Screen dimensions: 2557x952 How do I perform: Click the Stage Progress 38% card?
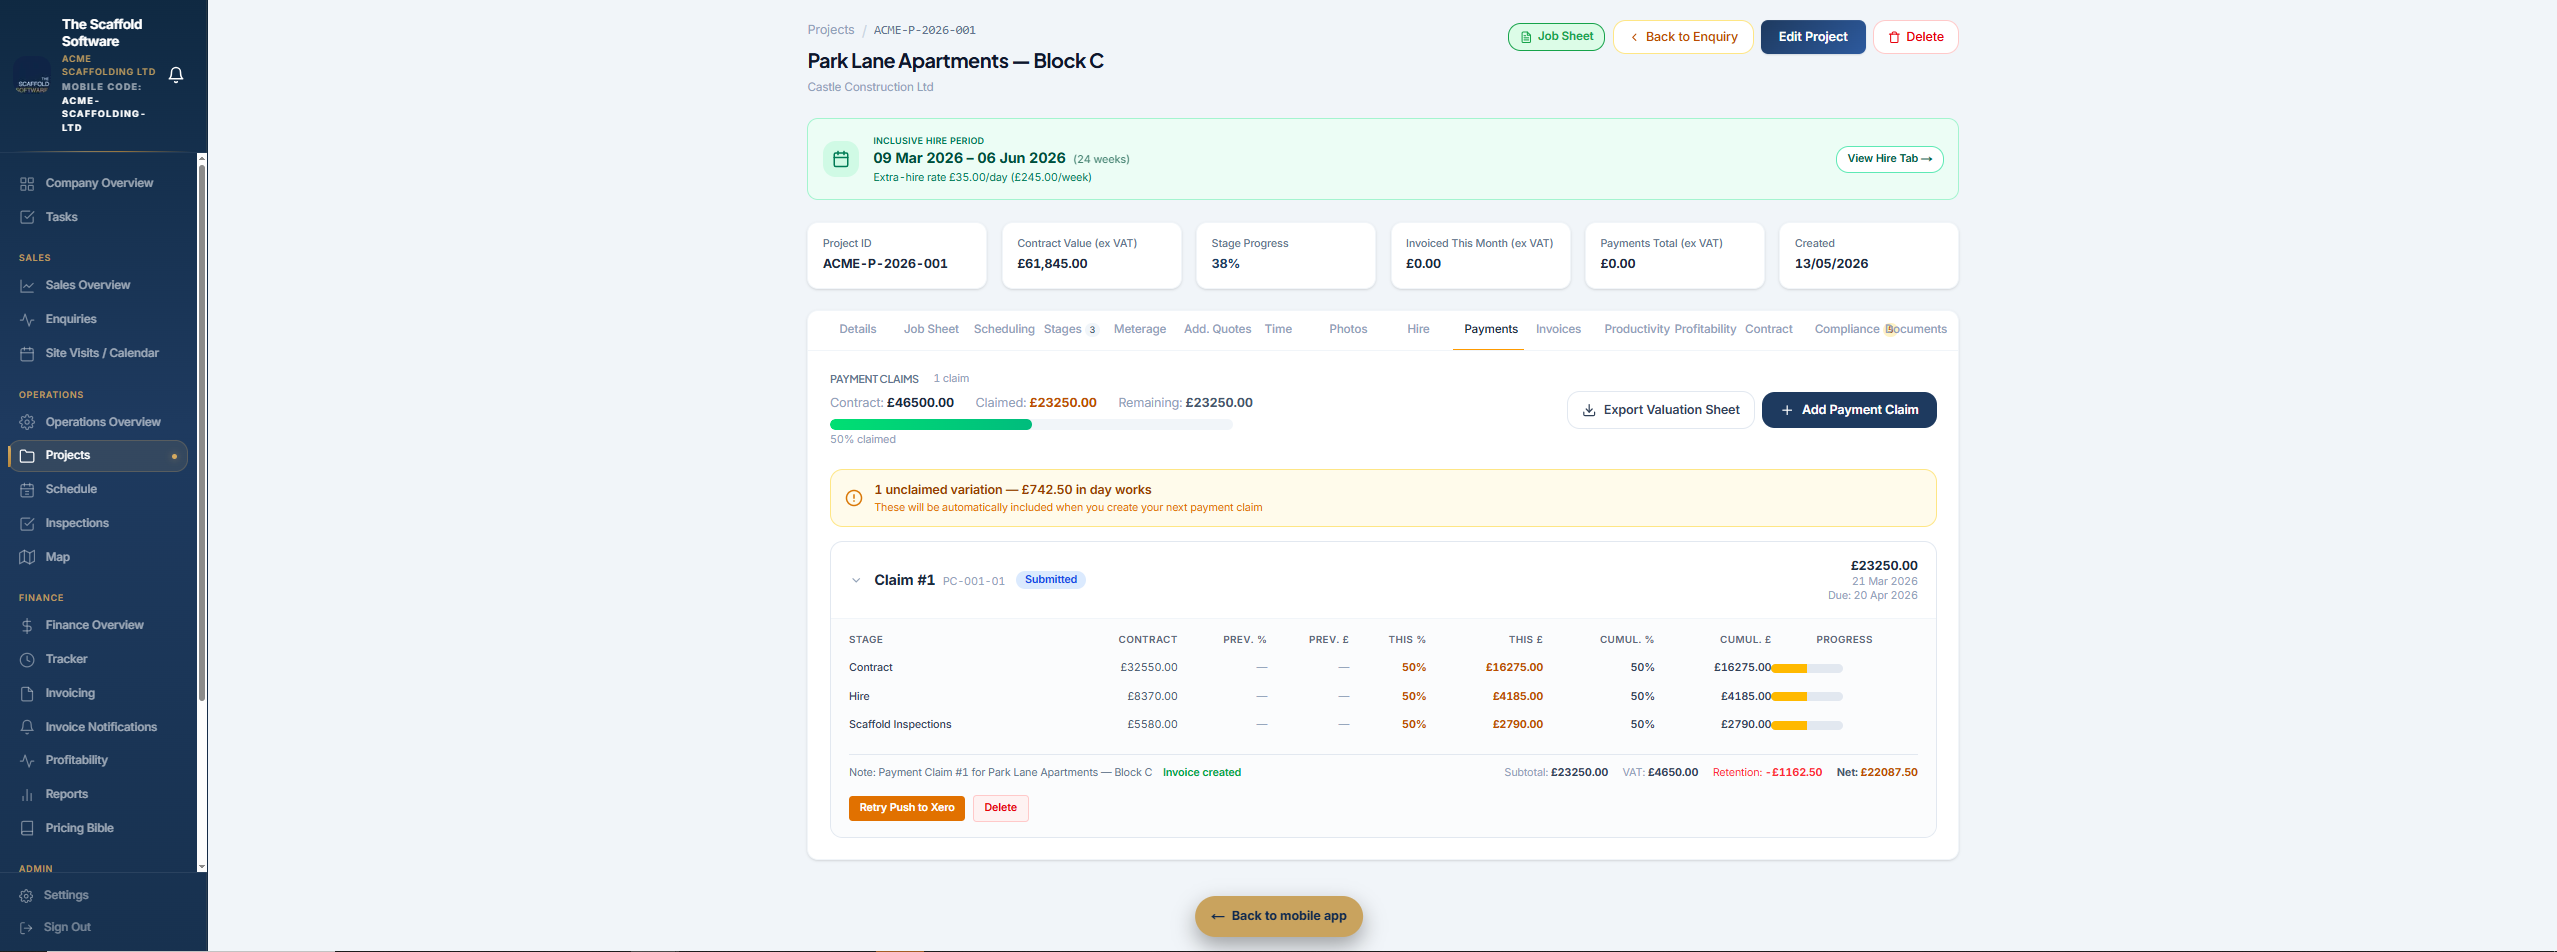[1285, 256]
